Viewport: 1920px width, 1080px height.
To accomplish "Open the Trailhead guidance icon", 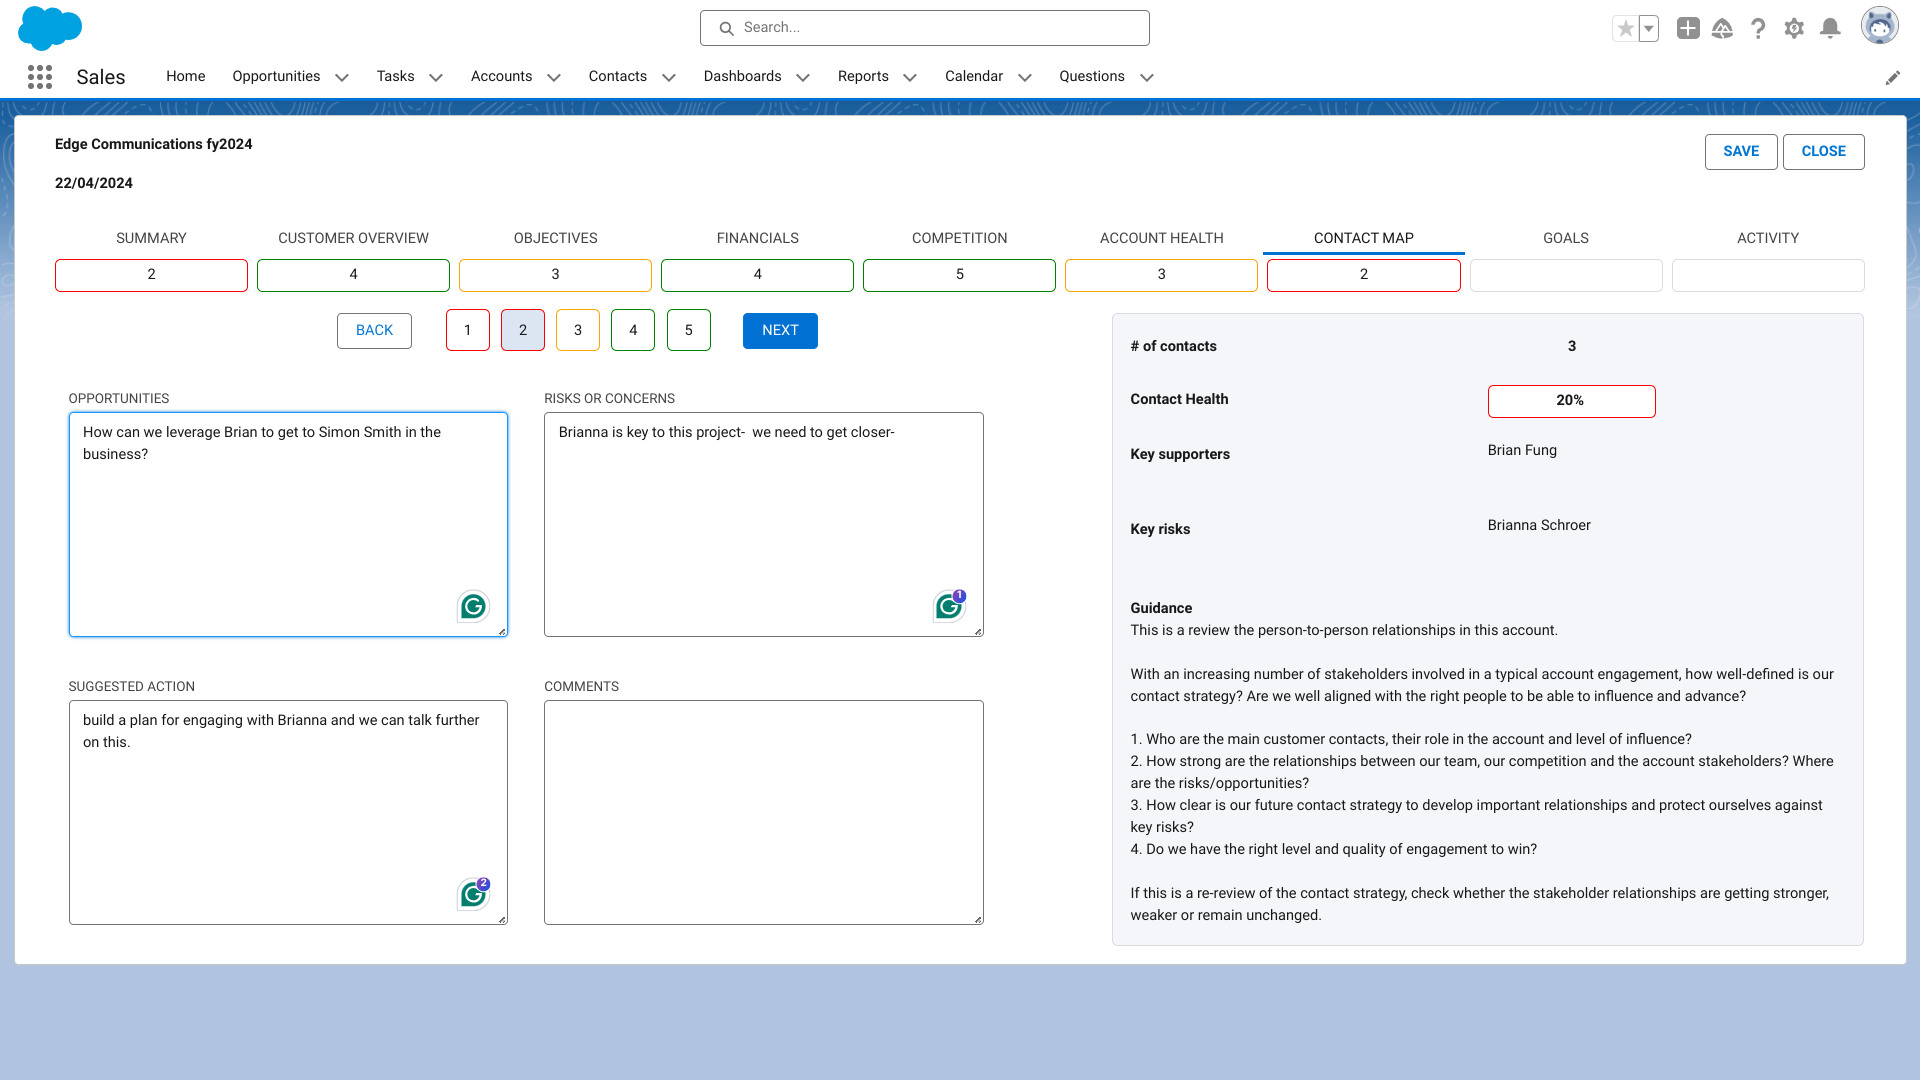I will click(x=1722, y=28).
